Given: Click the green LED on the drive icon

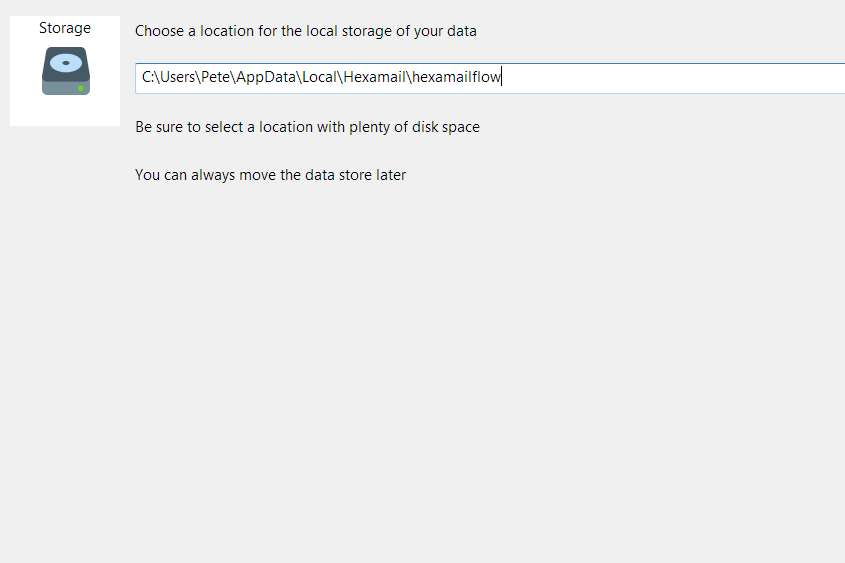Looking at the screenshot, I should [x=80, y=88].
